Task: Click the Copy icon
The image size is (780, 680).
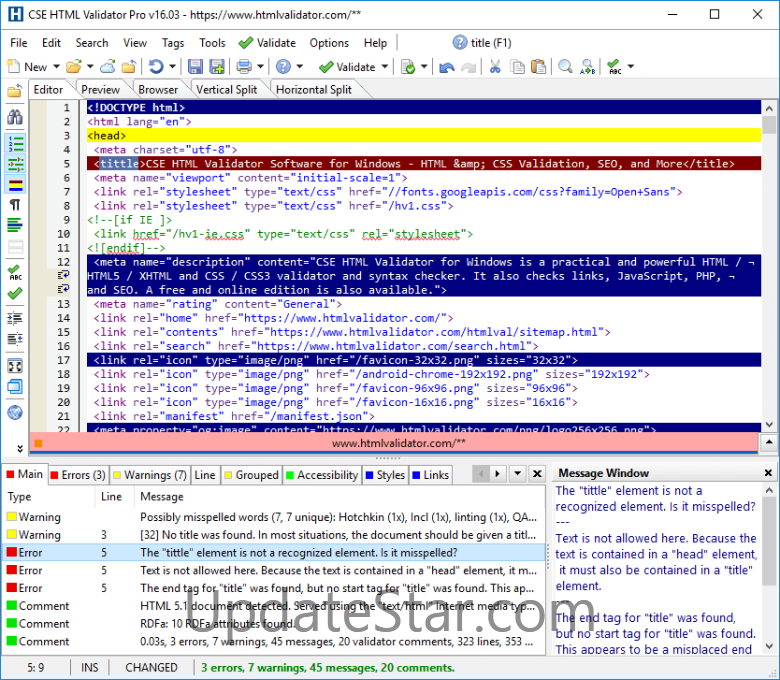Action: (x=518, y=67)
